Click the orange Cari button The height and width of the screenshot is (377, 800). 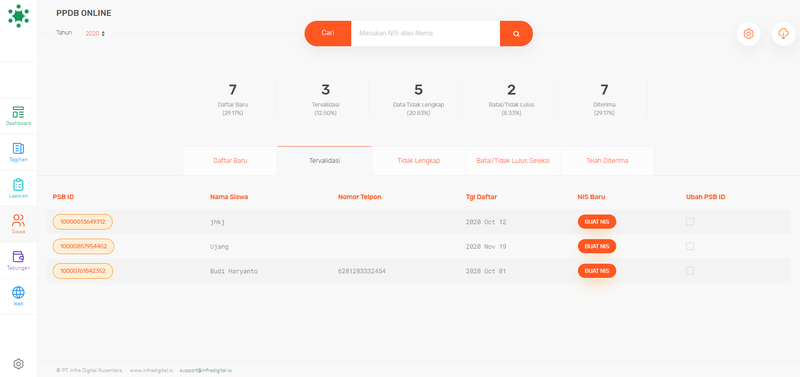click(x=328, y=34)
